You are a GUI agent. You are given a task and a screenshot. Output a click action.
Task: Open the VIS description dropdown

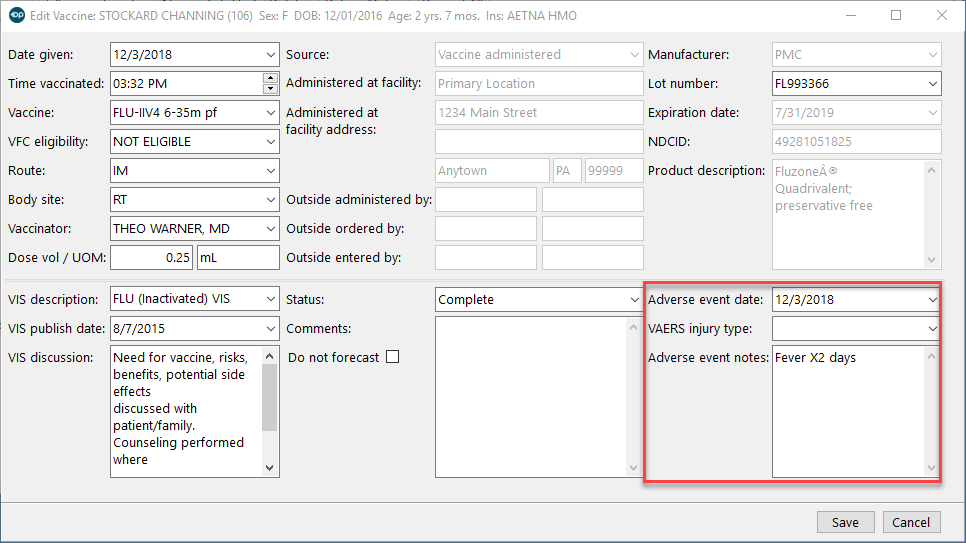click(270, 299)
